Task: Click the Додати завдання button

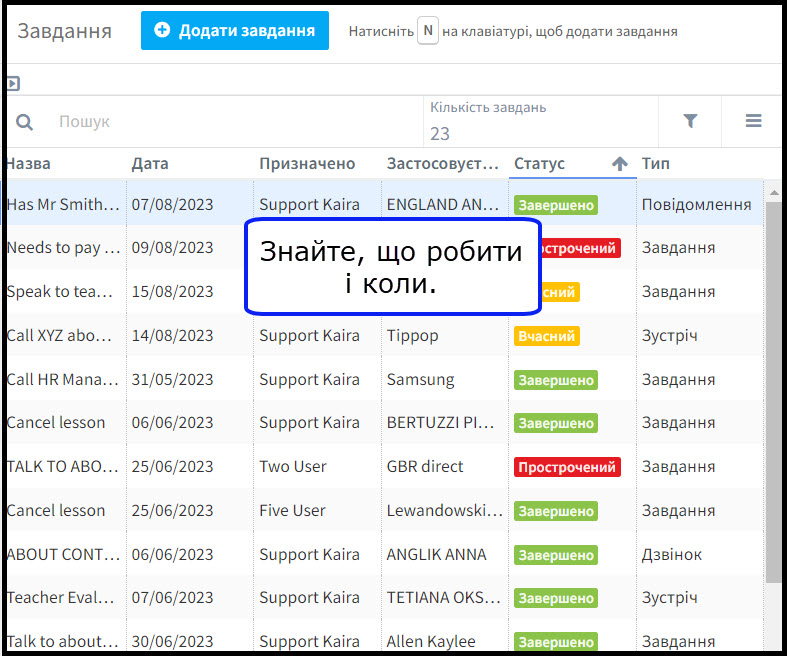Action: [x=234, y=31]
